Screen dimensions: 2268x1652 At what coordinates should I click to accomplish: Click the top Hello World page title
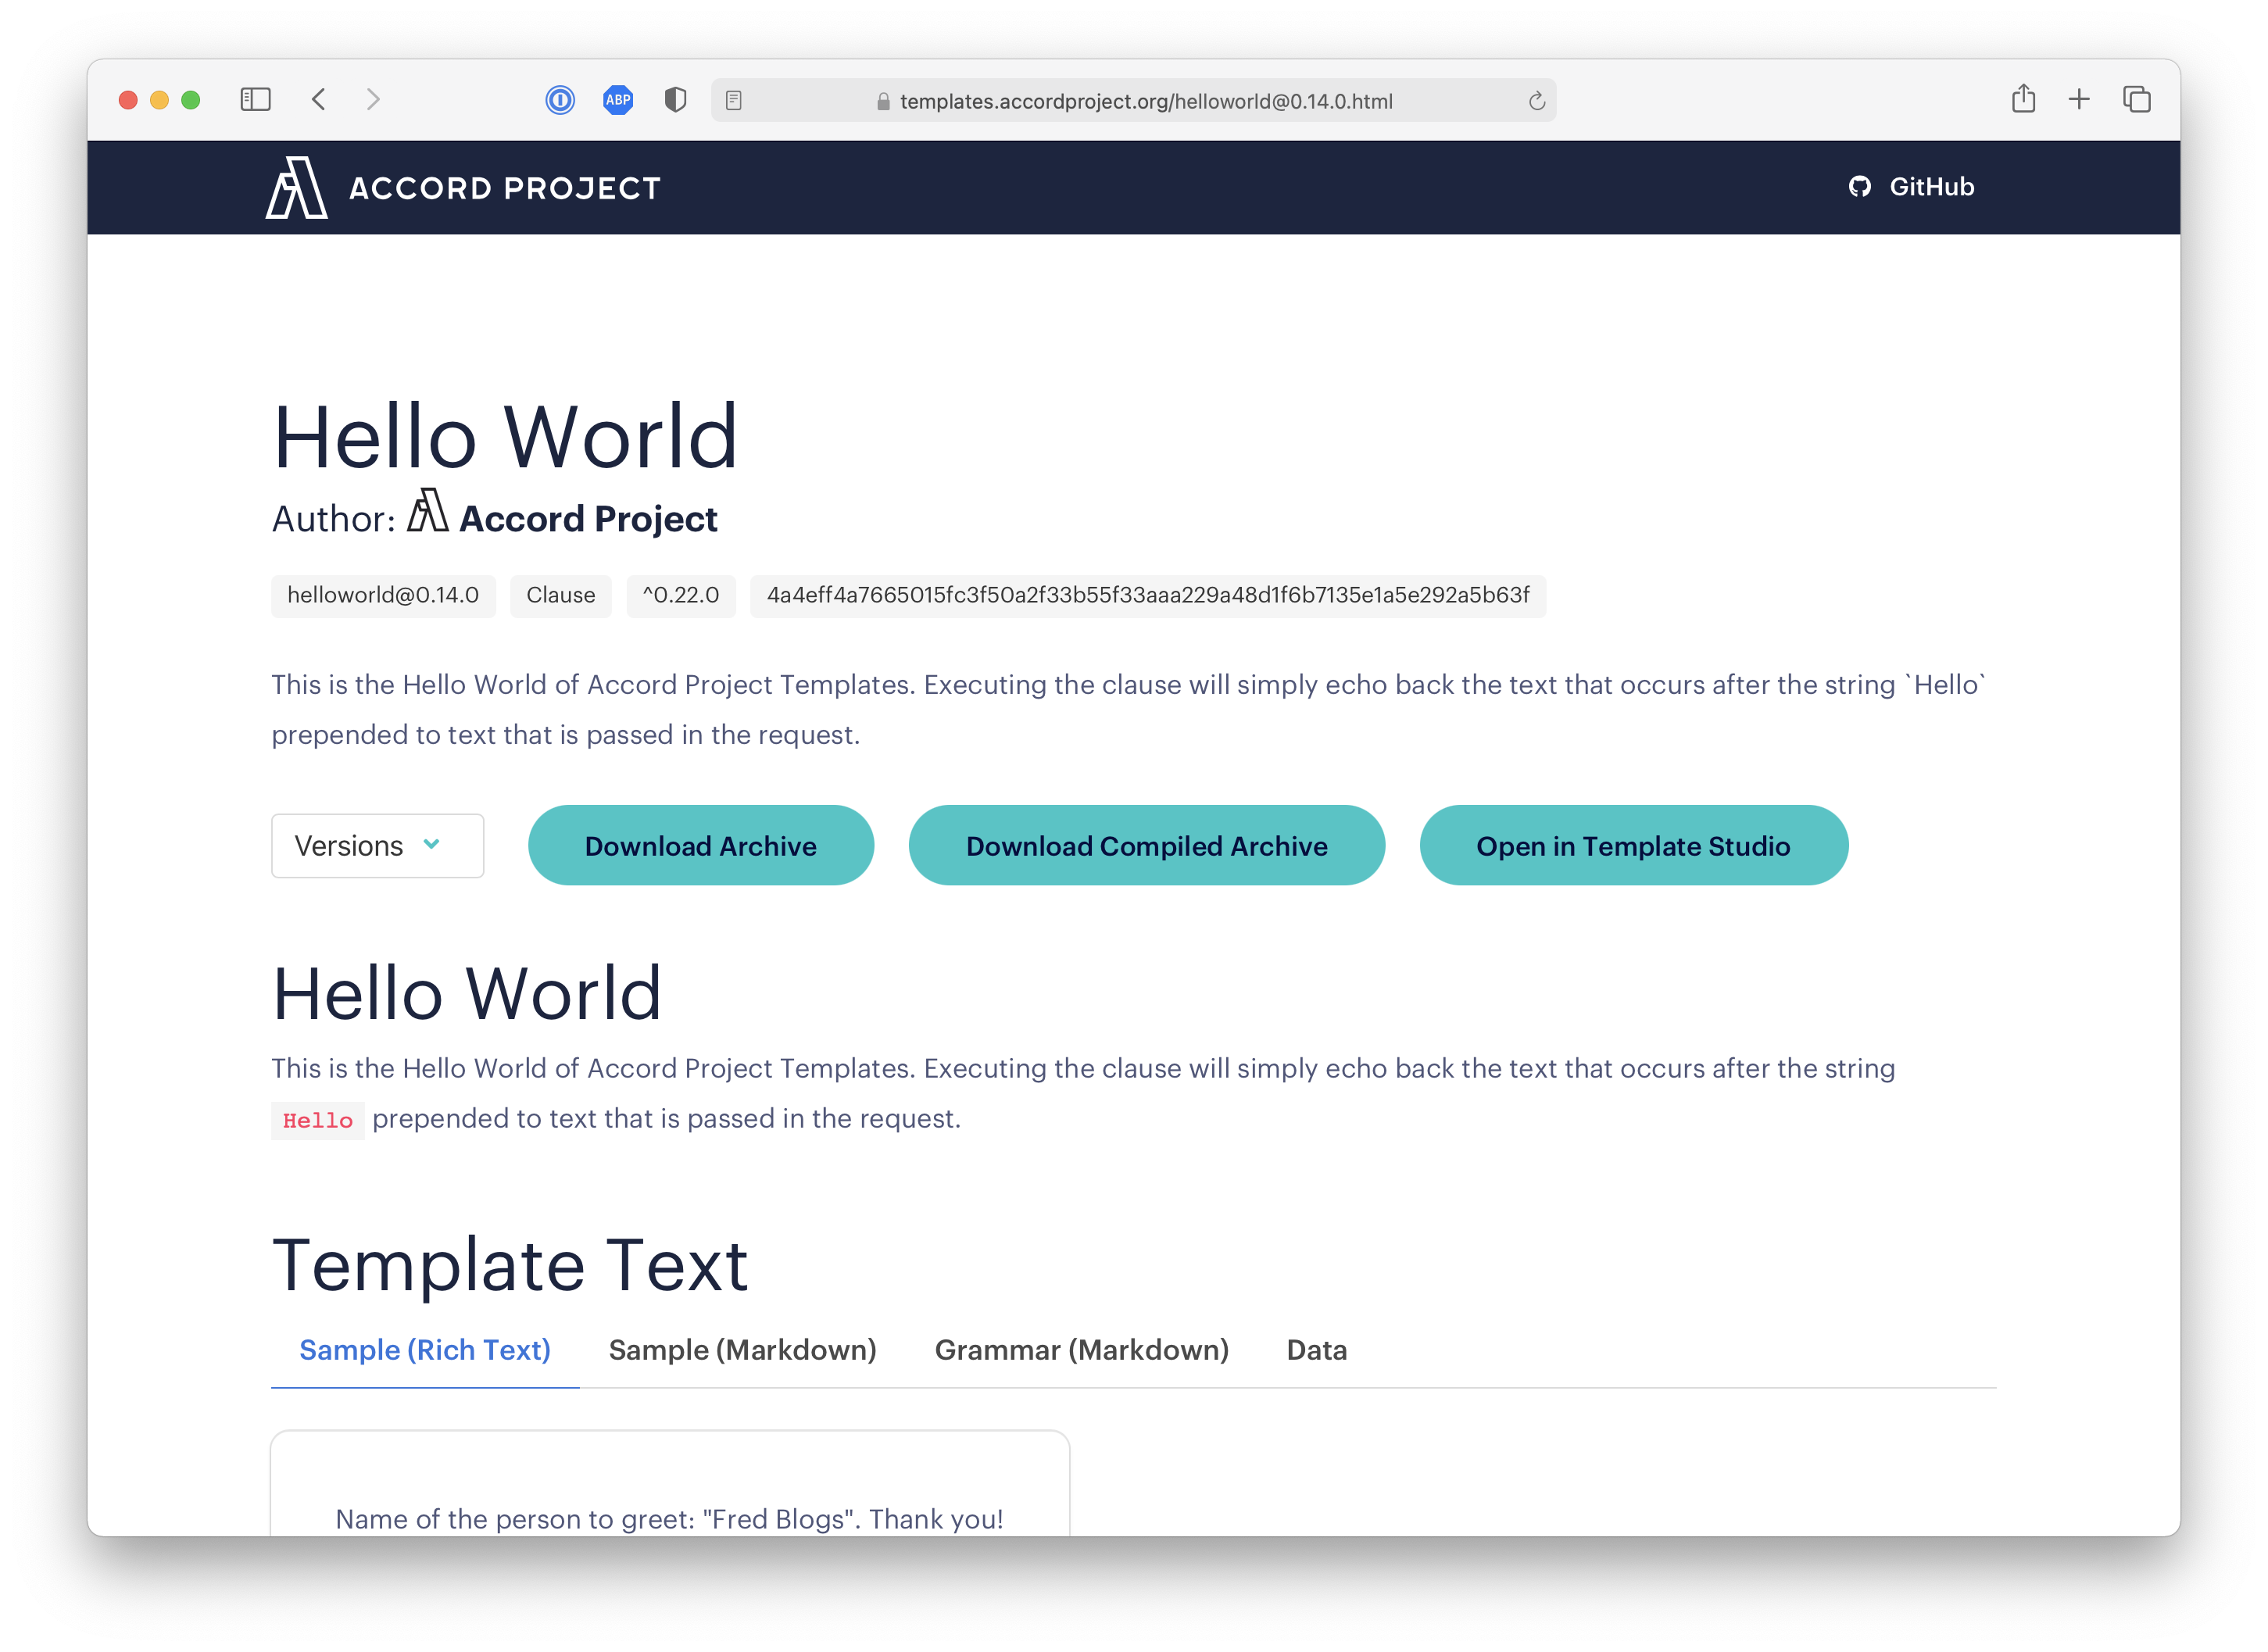pos(505,436)
